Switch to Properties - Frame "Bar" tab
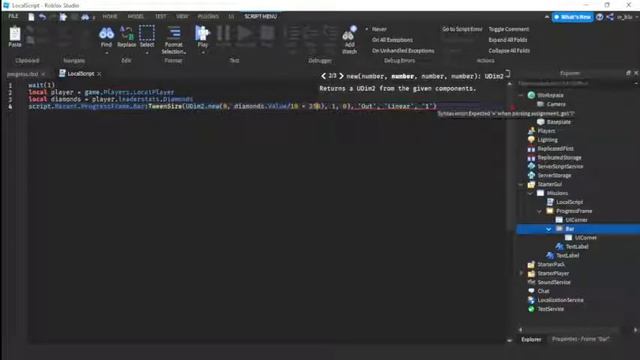Image resolution: width=640 pixels, height=360 pixels. pos(580,339)
